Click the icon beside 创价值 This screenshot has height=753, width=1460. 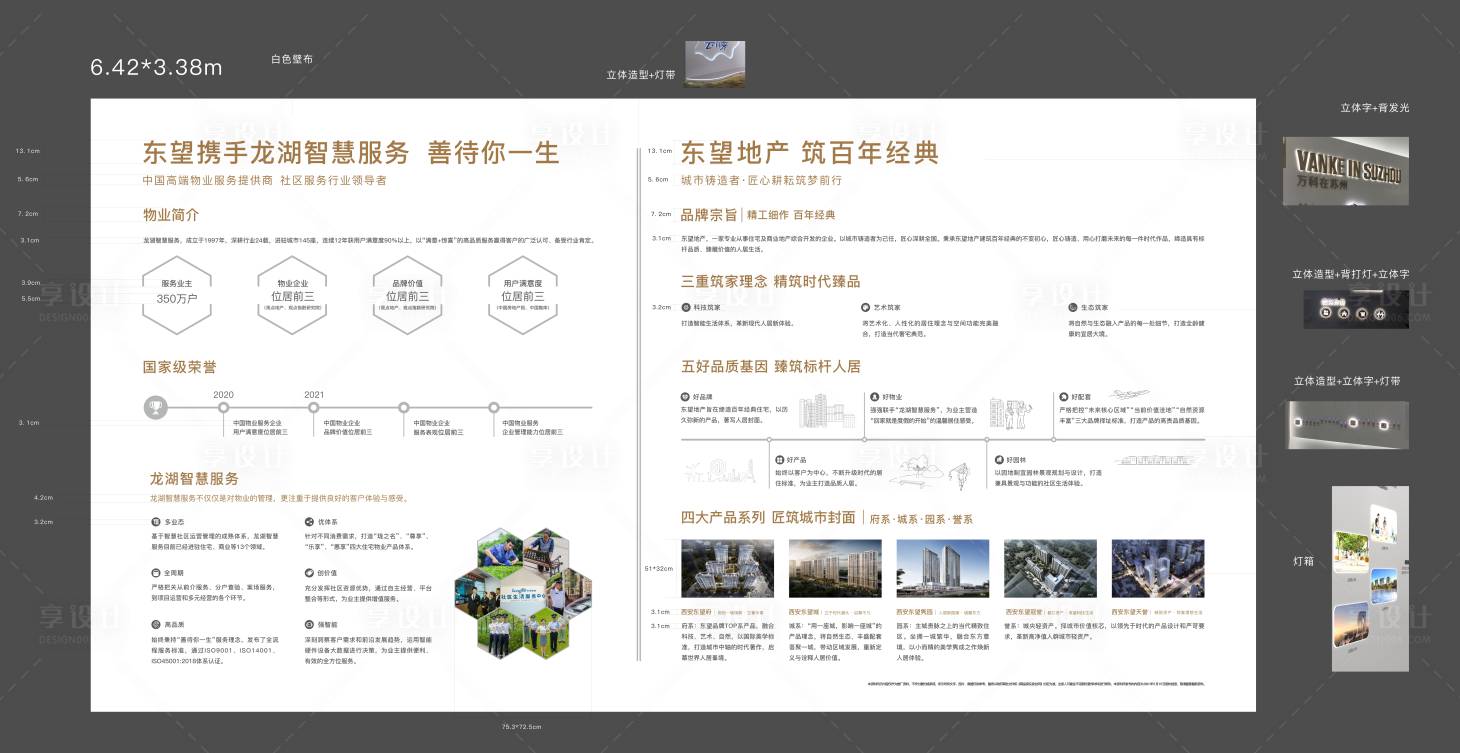point(308,573)
